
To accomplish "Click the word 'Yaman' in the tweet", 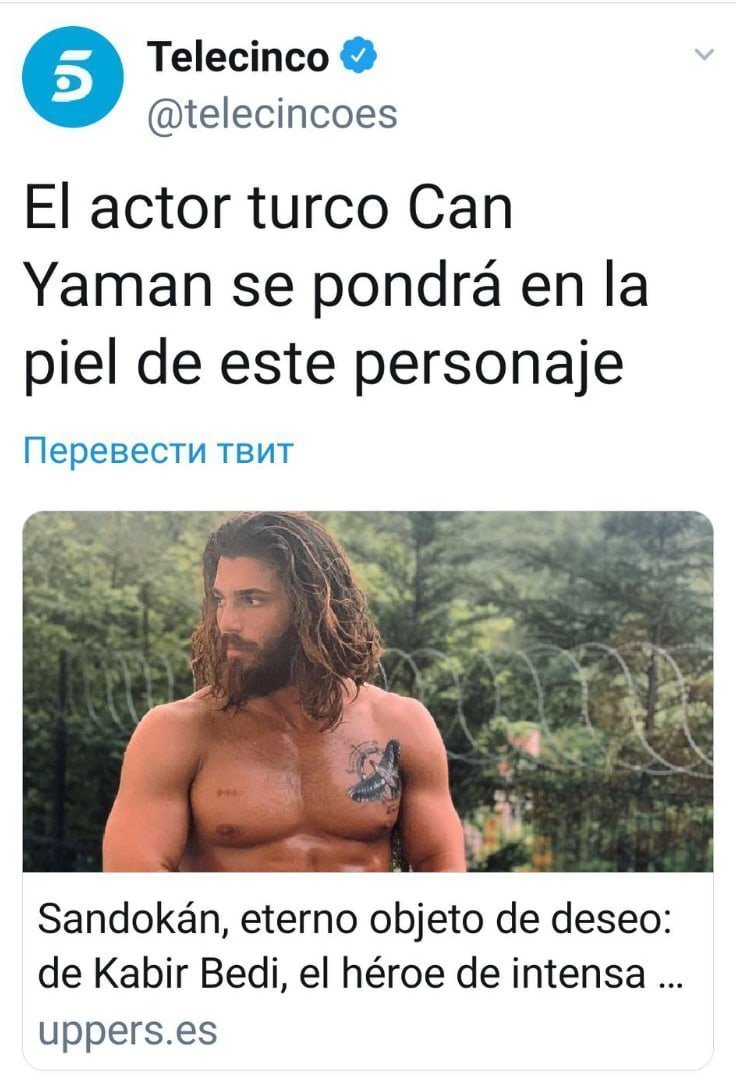I will pos(118,286).
